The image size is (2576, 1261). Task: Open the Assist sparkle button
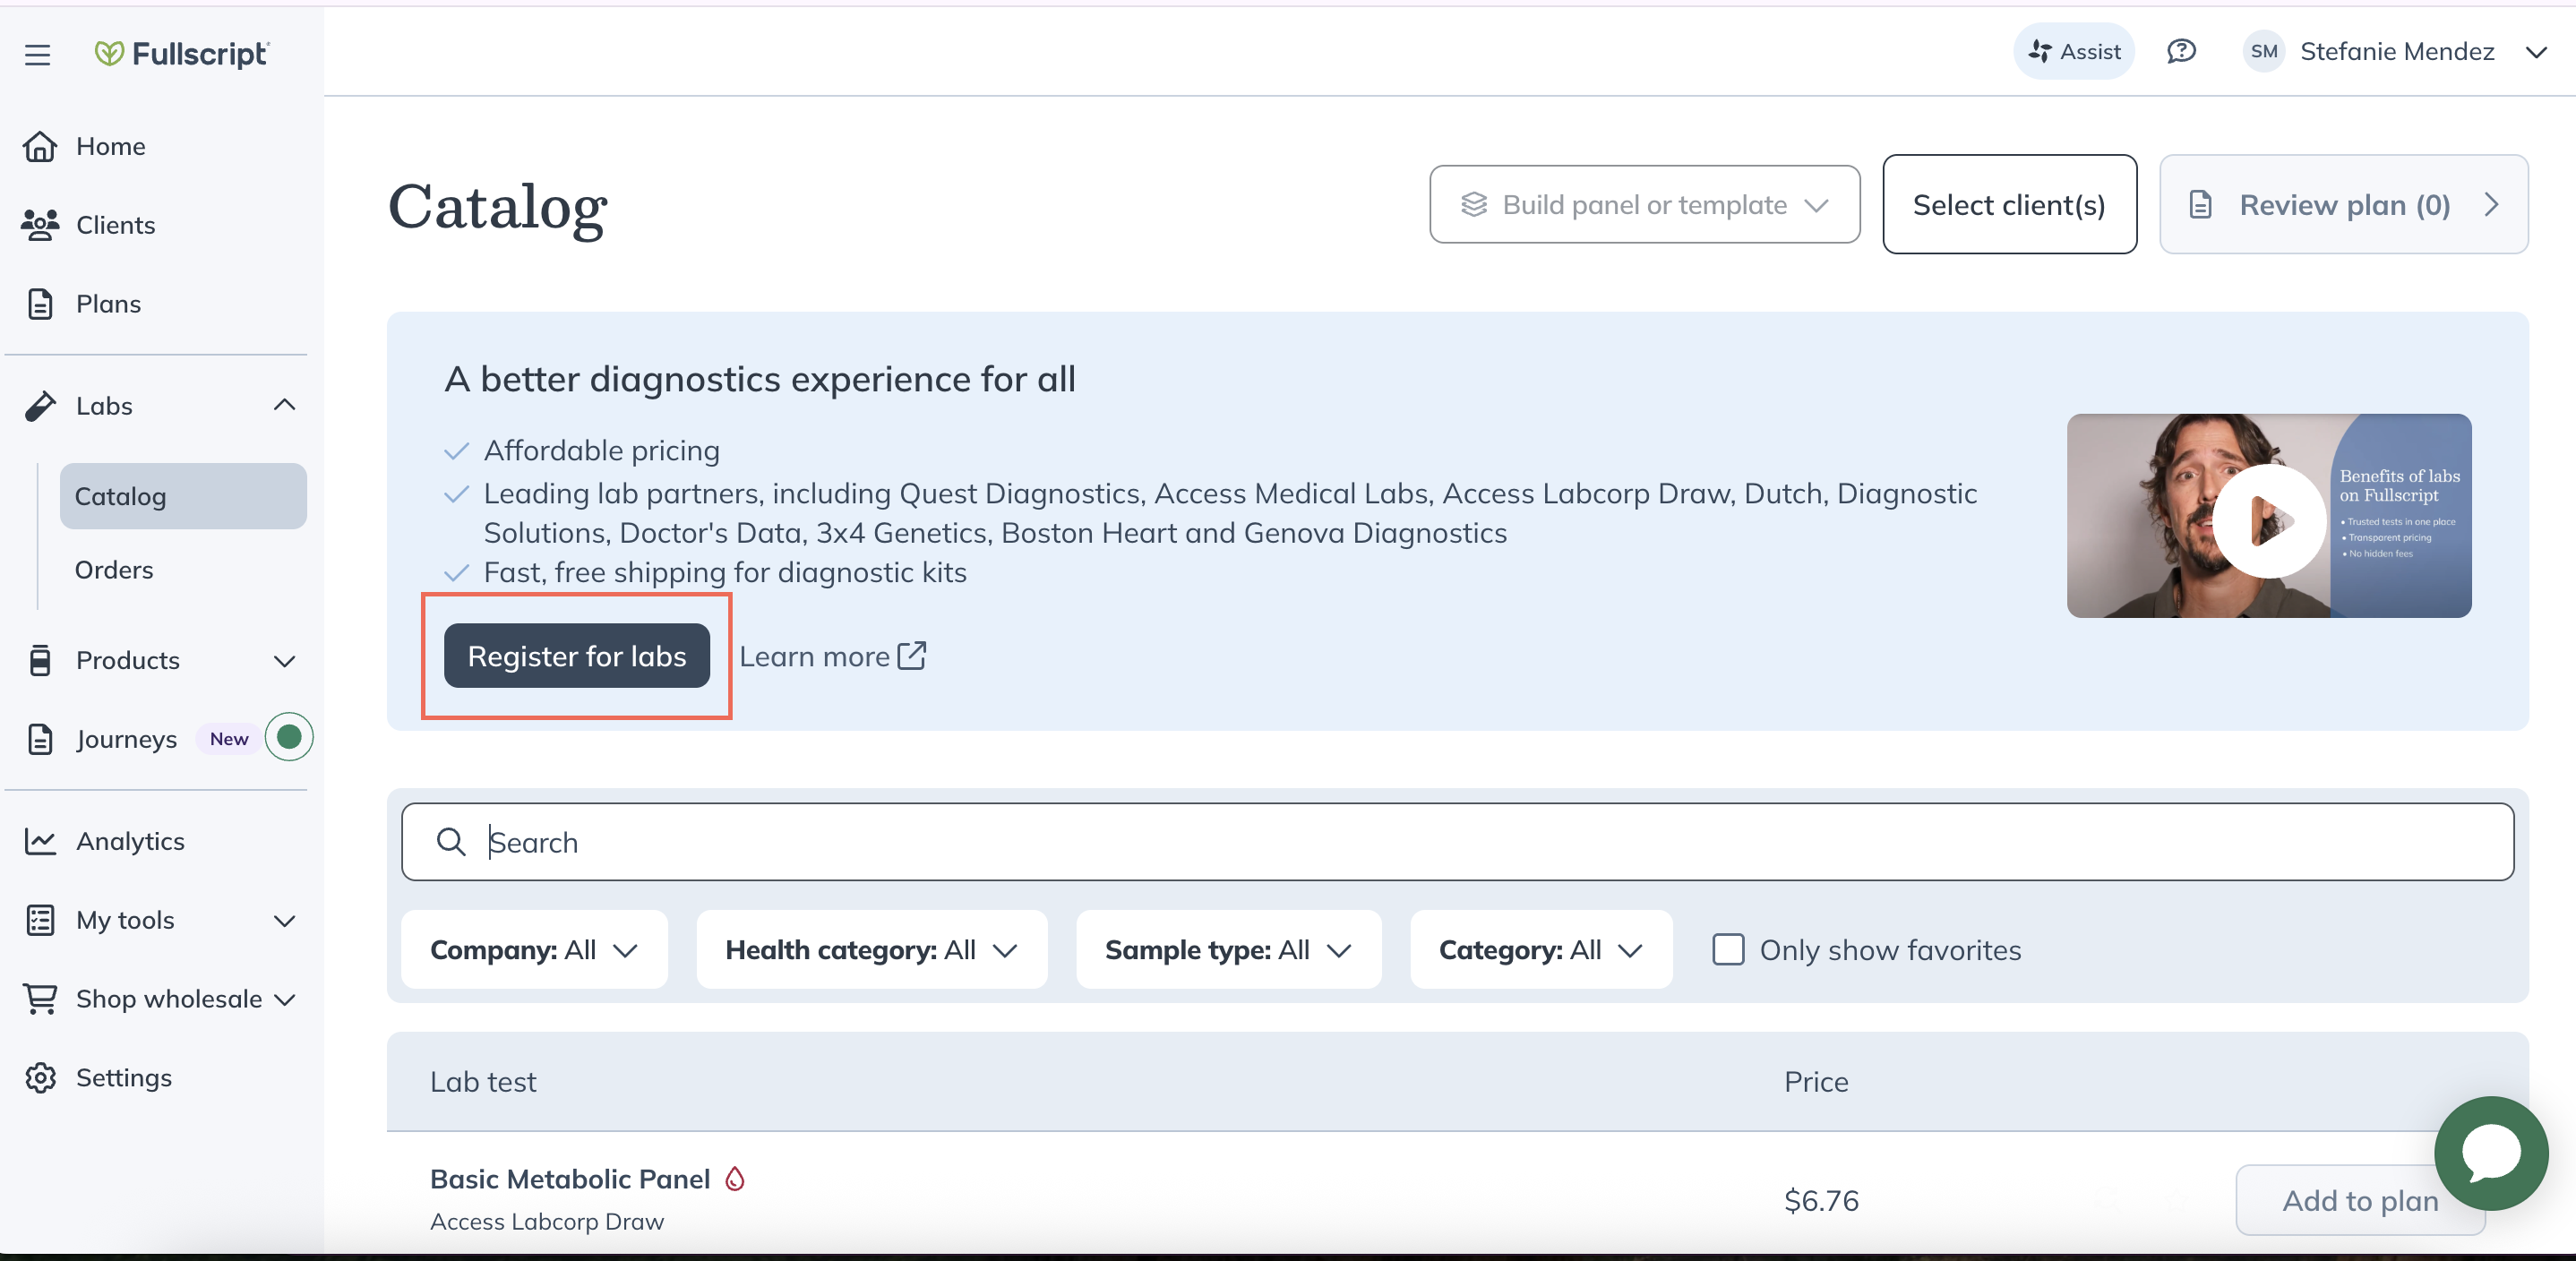(2073, 51)
